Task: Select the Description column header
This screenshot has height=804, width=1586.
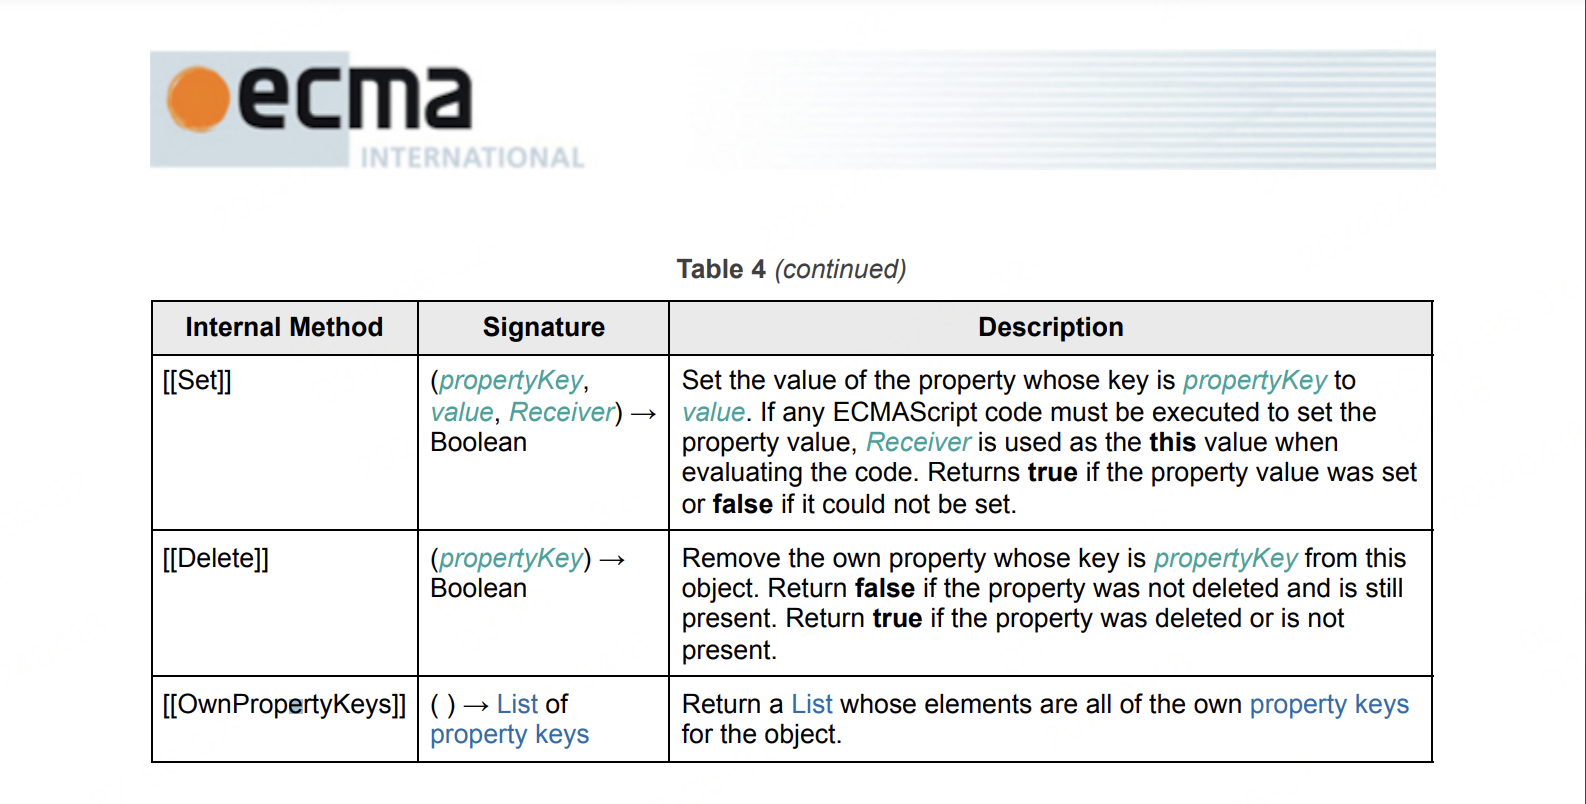Action: [x=1051, y=327]
